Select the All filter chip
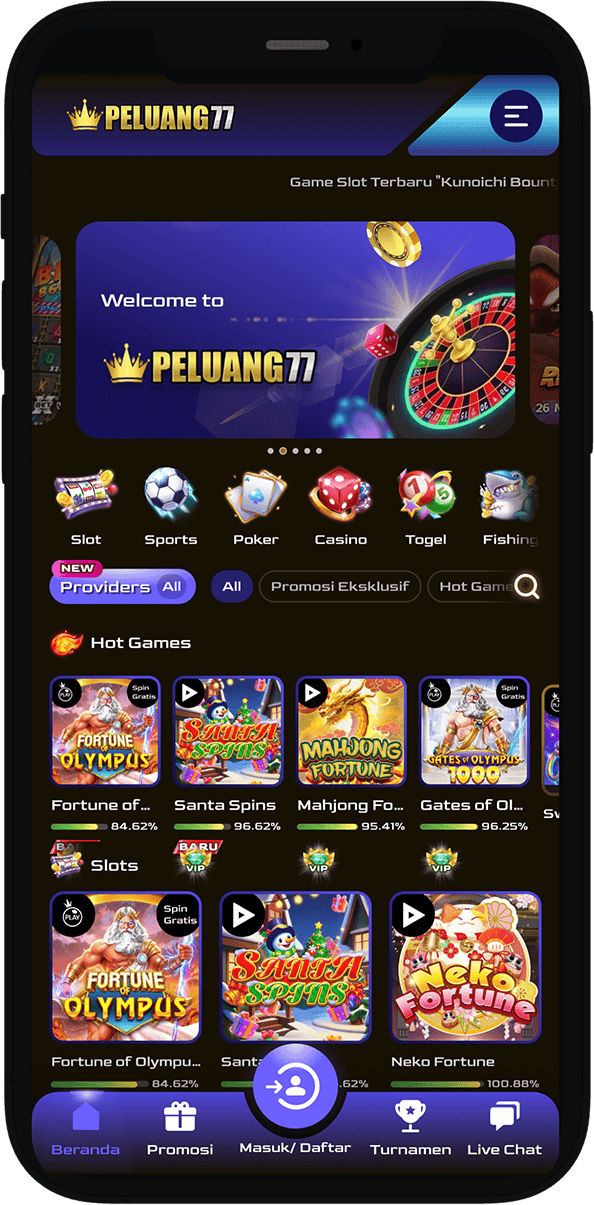The height and width of the screenshot is (1205, 594). 232,587
